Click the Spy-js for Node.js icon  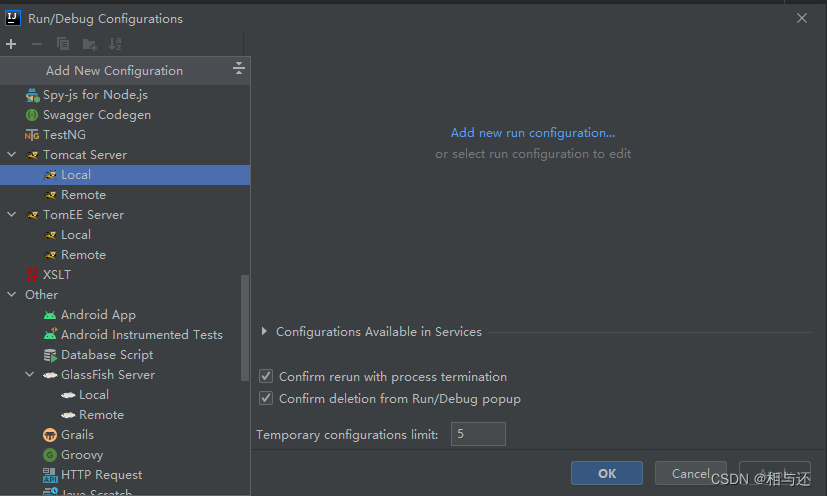tap(32, 95)
